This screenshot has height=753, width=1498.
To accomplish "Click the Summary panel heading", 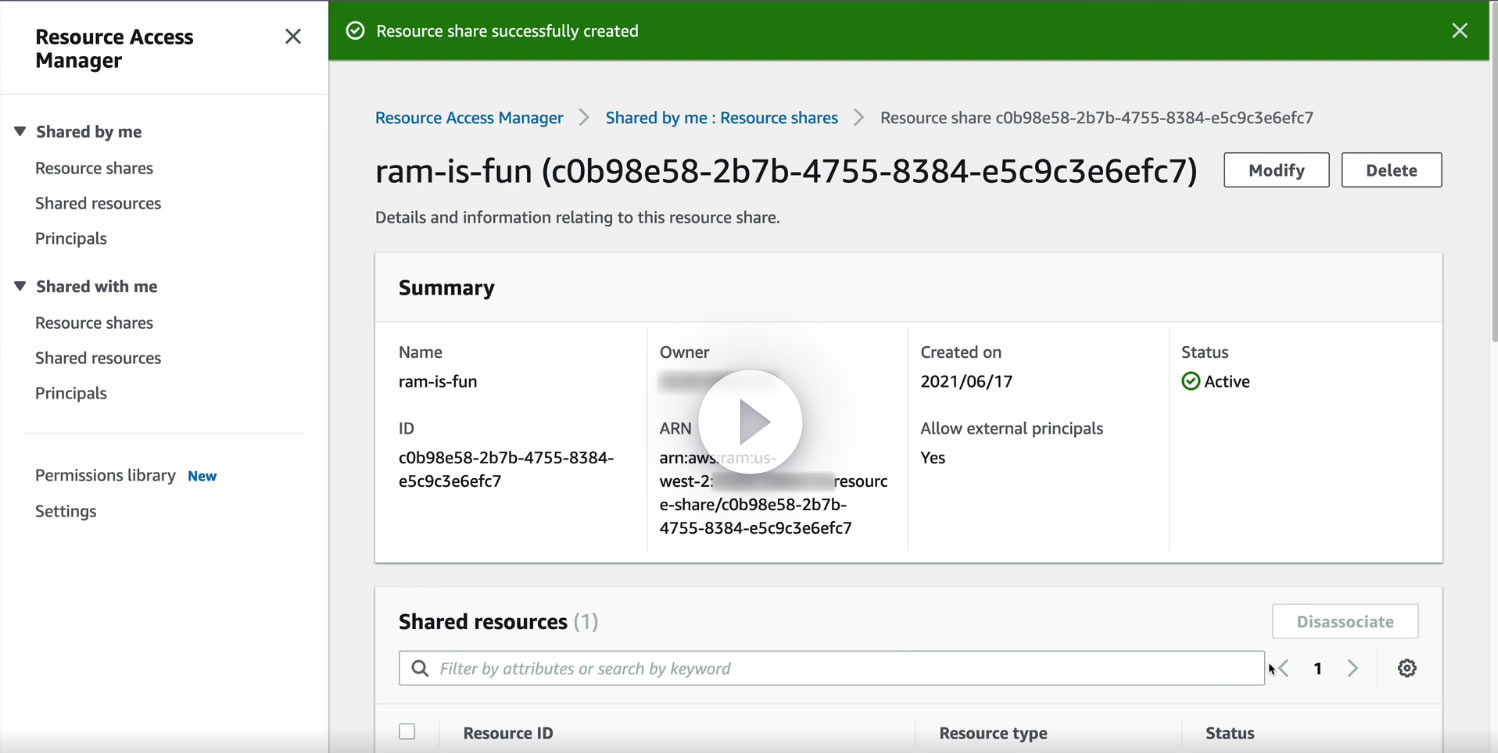I will (446, 287).
